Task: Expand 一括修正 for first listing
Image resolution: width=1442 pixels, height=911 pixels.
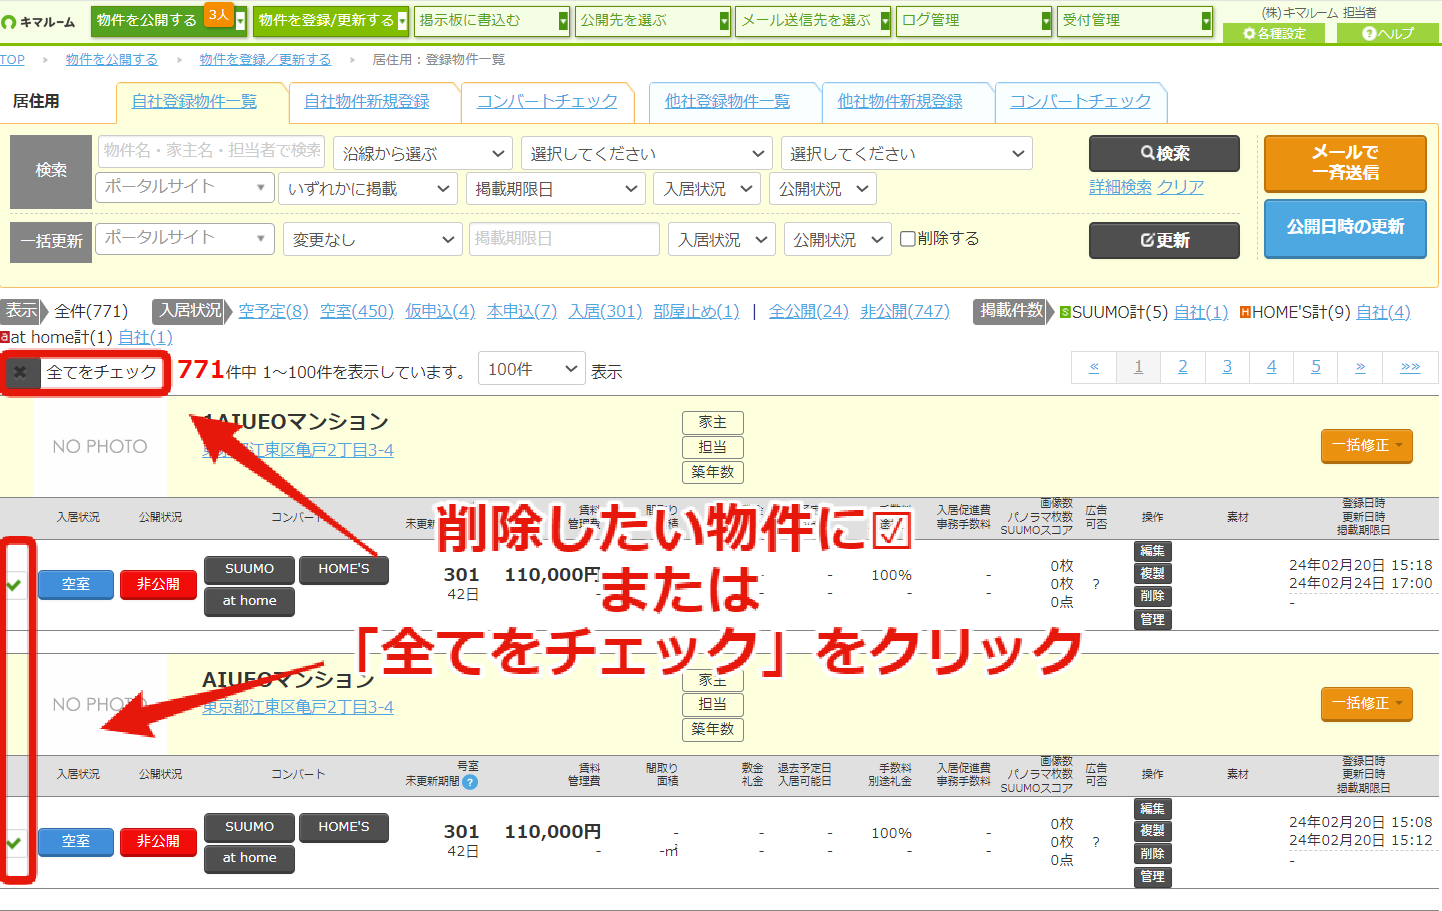Action: tap(1366, 446)
